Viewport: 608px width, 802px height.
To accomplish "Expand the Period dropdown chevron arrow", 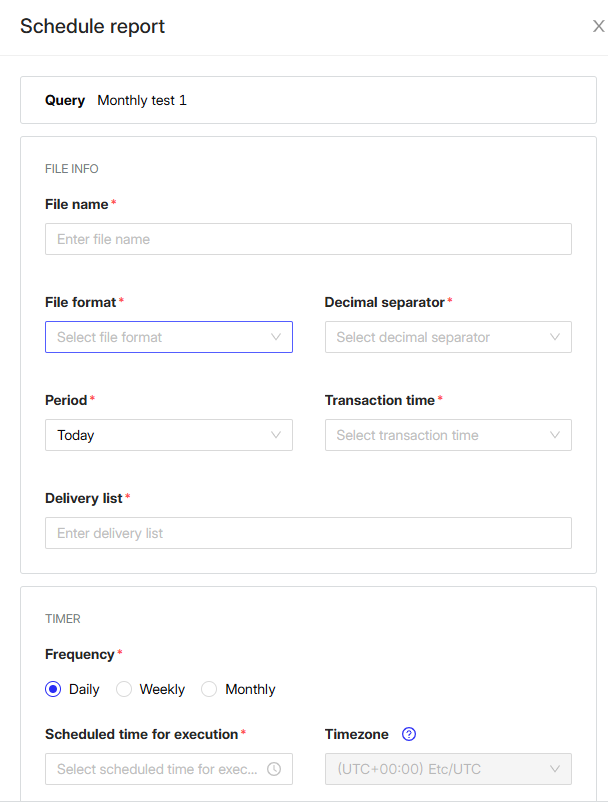I will (277, 435).
